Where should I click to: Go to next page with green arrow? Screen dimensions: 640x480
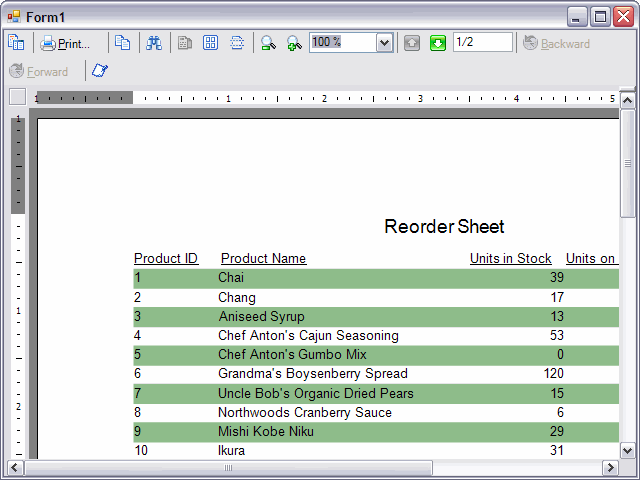(x=438, y=43)
